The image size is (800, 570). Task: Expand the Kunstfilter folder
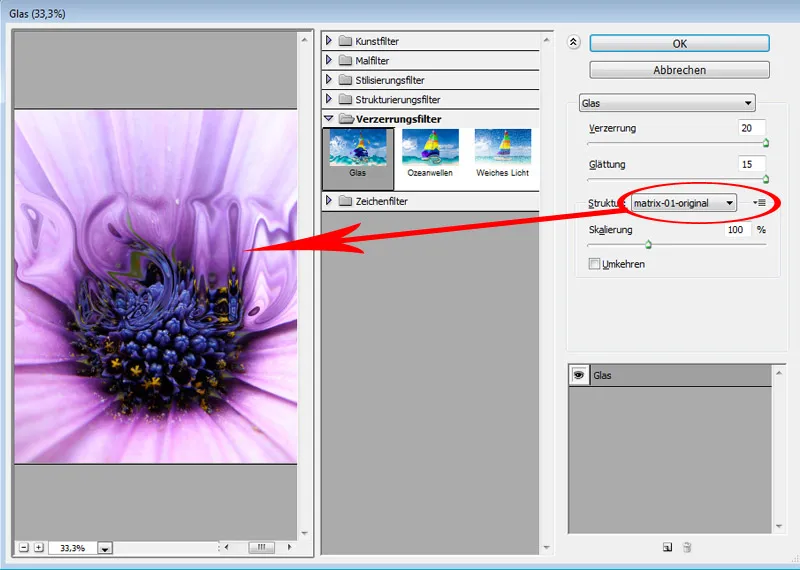tap(329, 40)
